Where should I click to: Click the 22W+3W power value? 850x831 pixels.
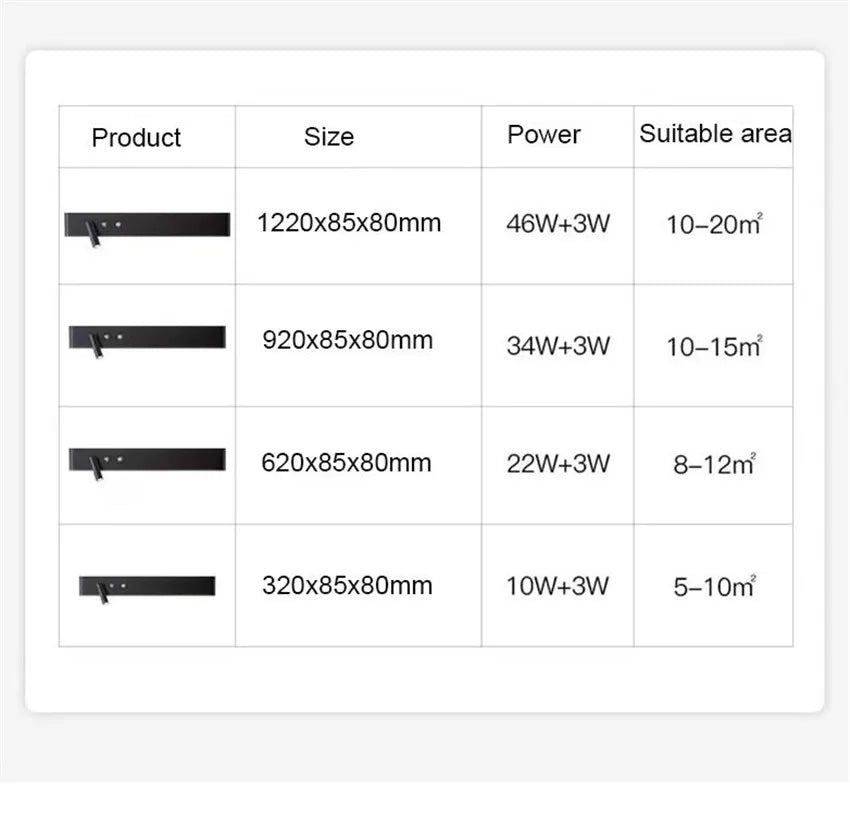(558, 464)
